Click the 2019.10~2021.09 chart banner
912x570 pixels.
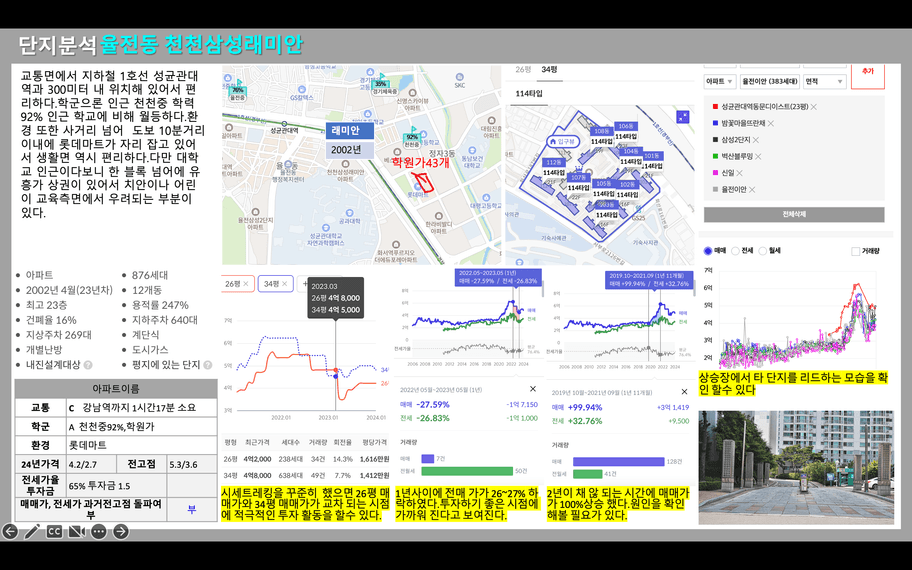649,280
